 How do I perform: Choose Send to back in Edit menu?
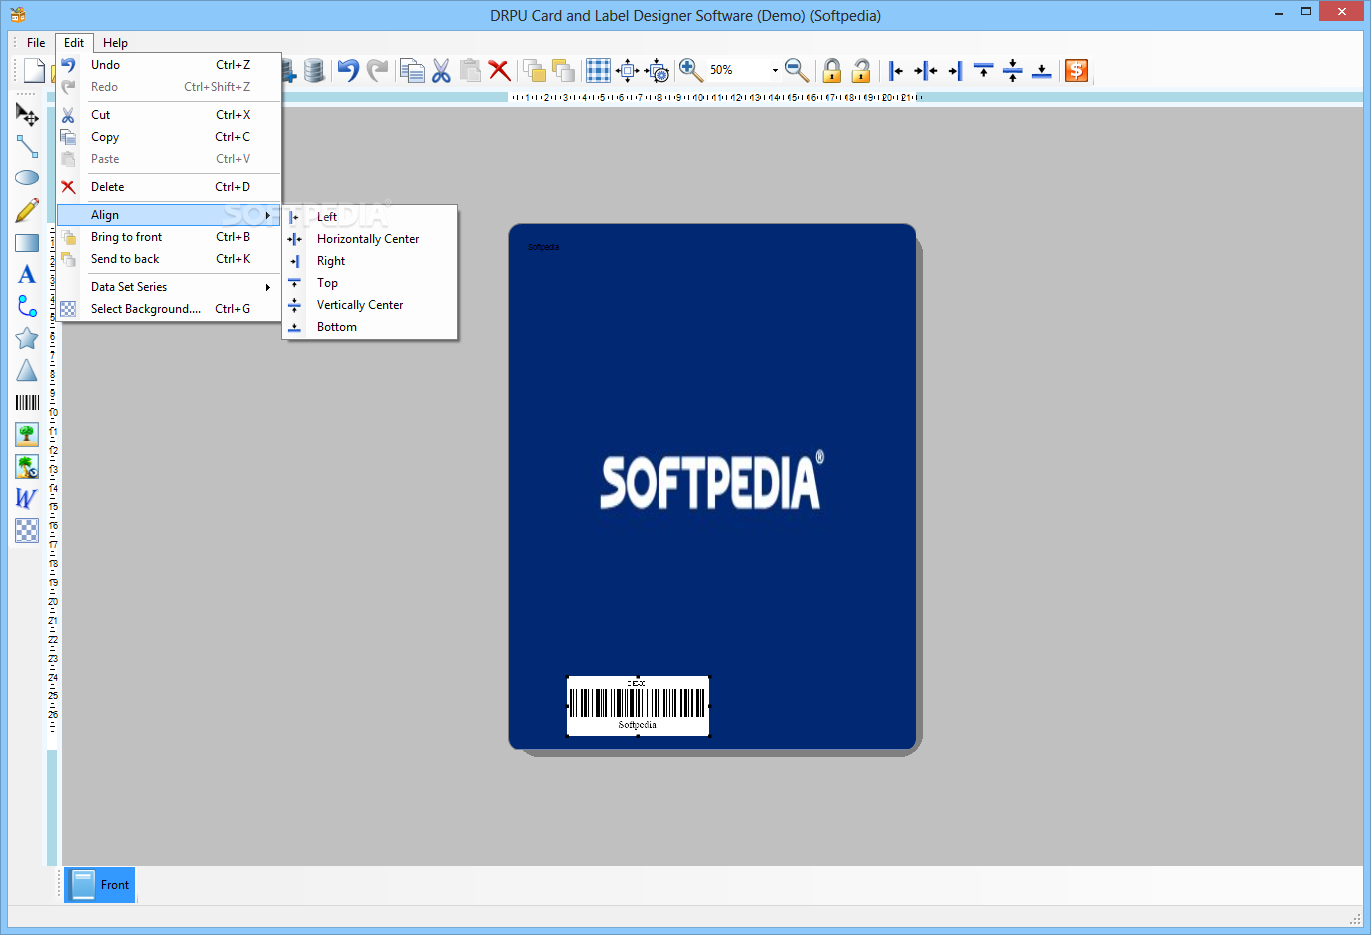tap(168, 259)
